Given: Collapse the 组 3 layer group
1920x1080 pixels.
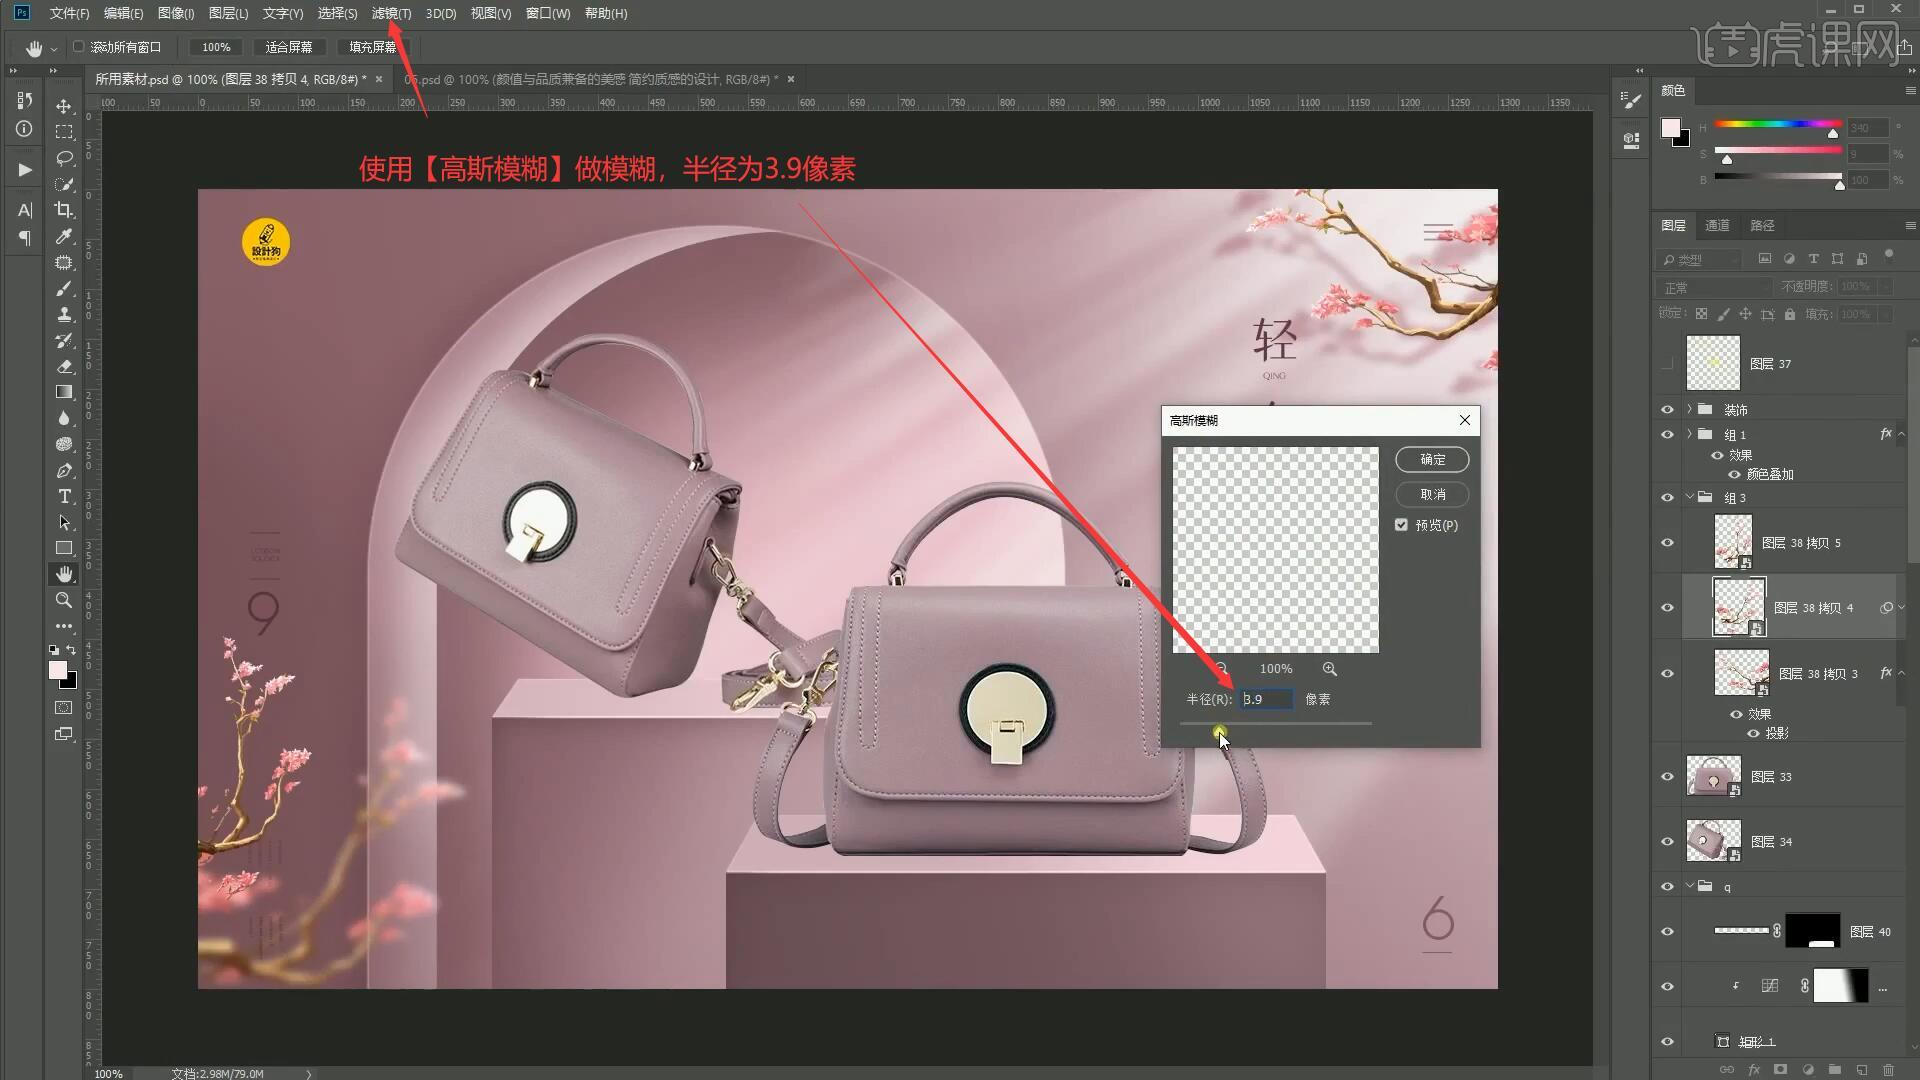Looking at the screenshot, I should [1690, 497].
